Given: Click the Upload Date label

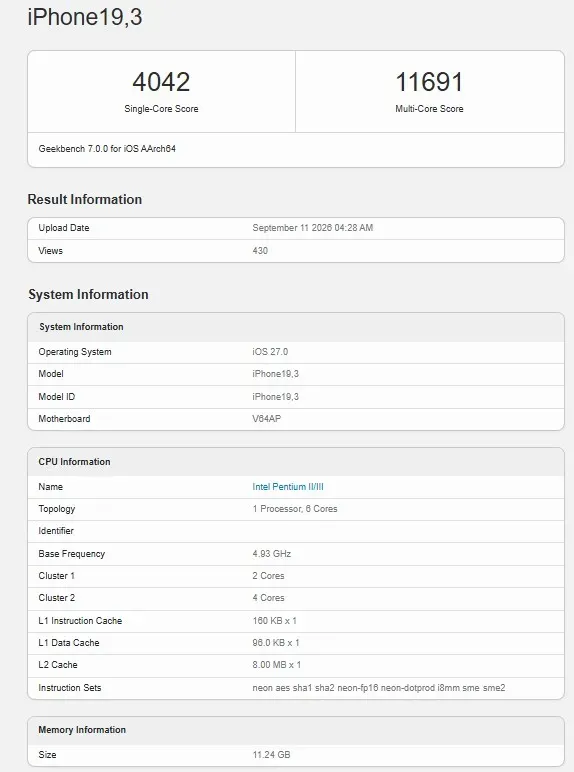Looking at the screenshot, I should point(64,228).
